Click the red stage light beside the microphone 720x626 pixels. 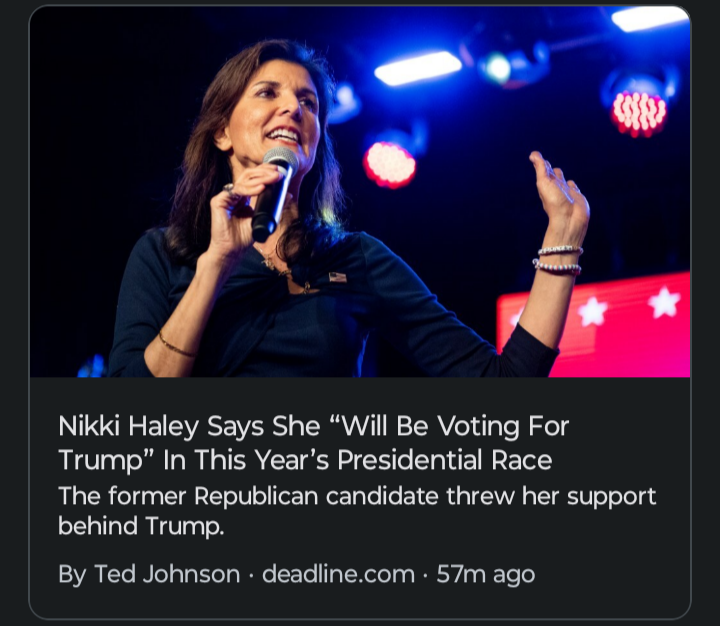tap(390, 165)
